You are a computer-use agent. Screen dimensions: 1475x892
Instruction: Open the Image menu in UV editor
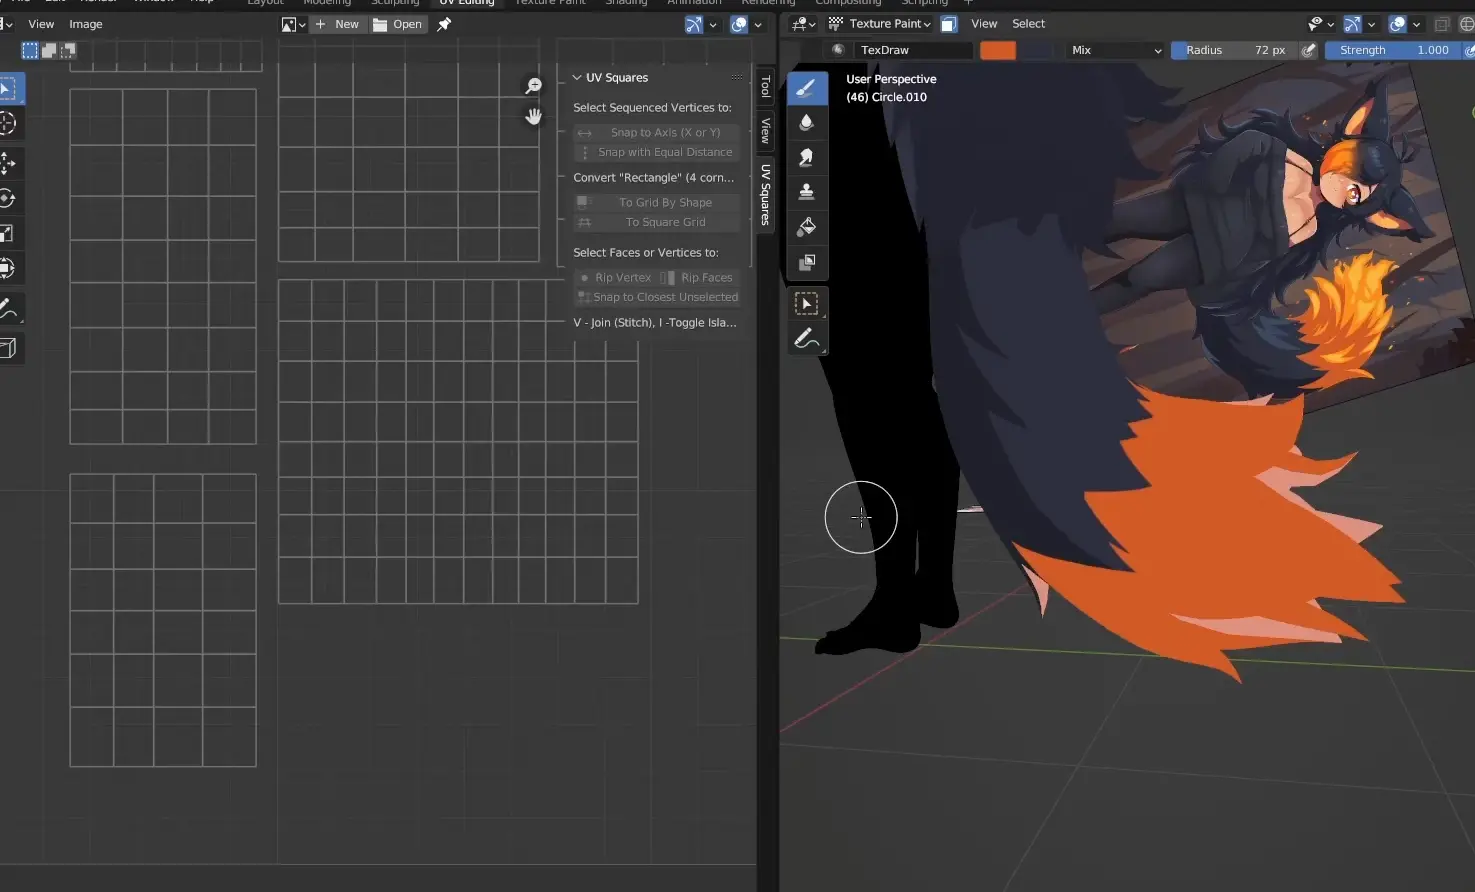coord(86,24)
